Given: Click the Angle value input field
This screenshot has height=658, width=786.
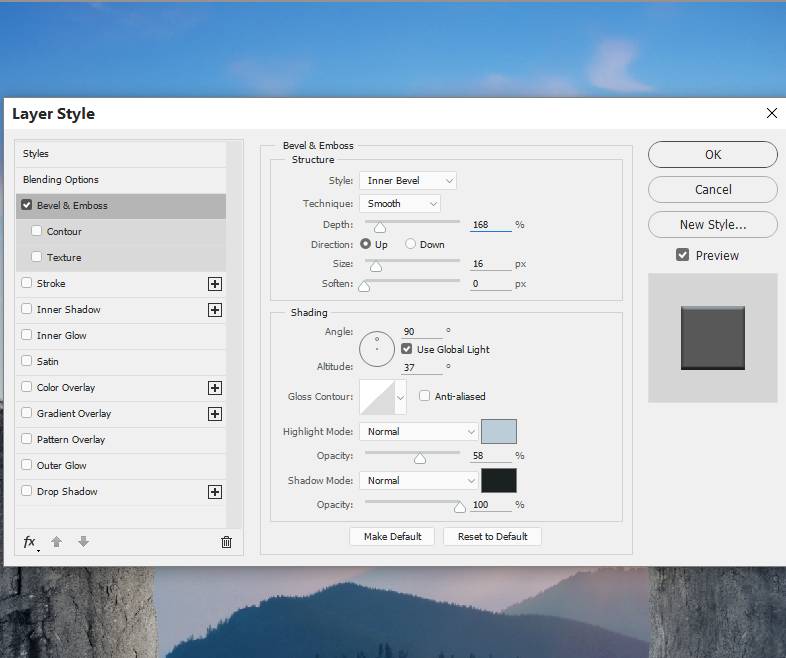Looking at the screenshot, I should click(x=422, y=331).
